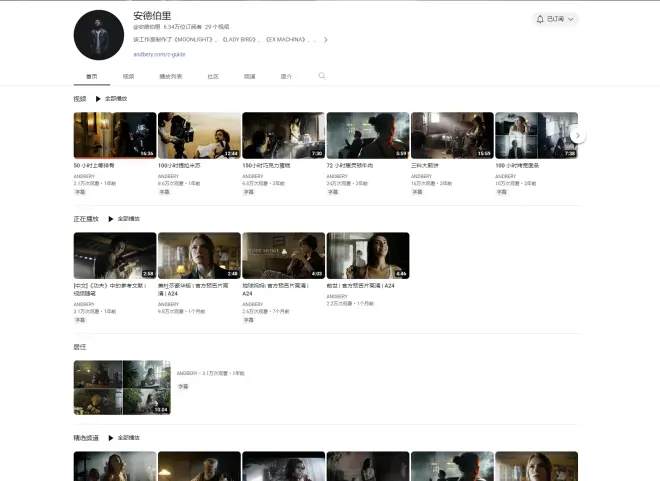
Task: Click 字幕 badge under the first video
Action: point(80,191)
